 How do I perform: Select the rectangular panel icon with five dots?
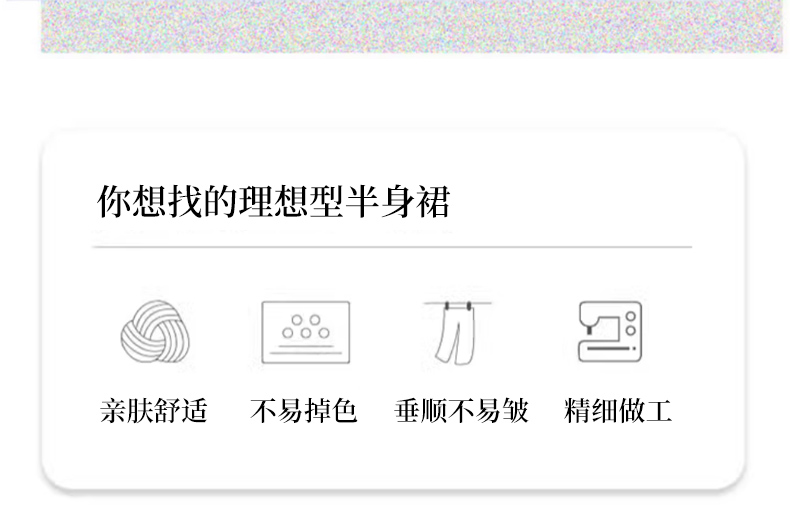(x=306, y=332)
